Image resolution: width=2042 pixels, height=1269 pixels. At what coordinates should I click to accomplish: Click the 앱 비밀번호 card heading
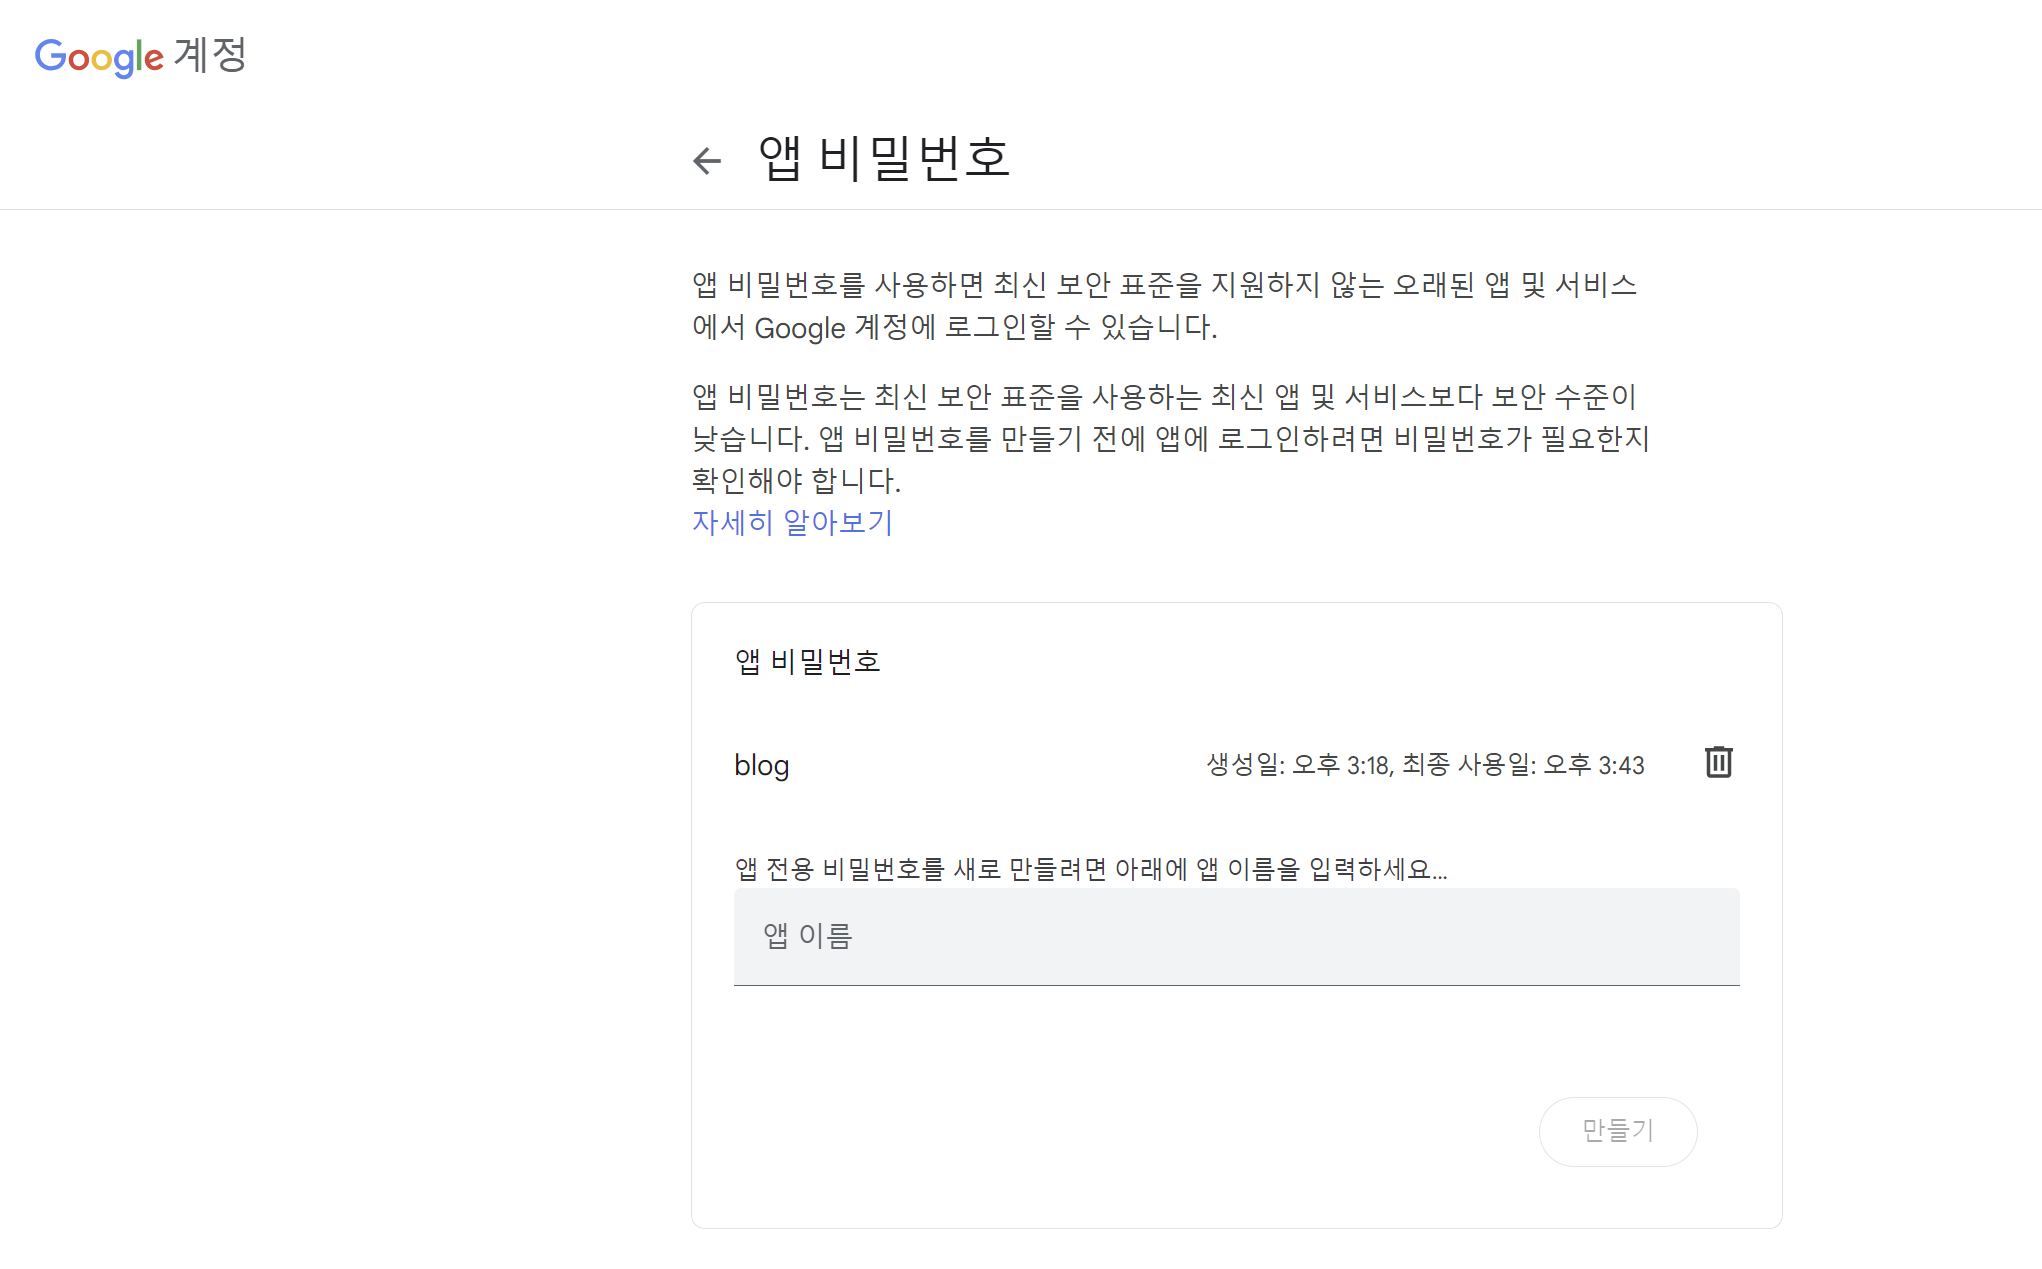point(807,661)
